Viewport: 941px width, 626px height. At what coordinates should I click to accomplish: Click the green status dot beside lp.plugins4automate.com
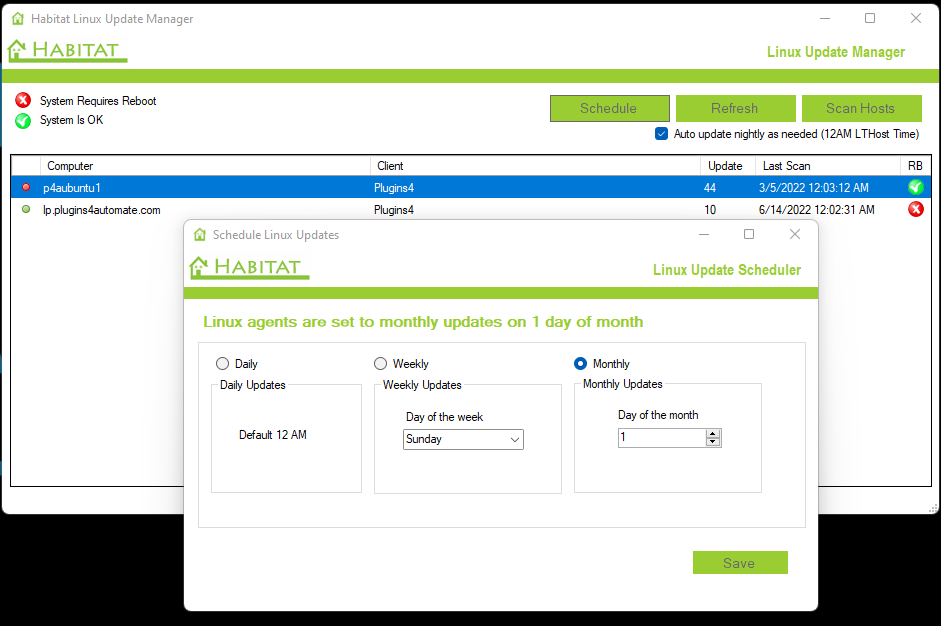[x=26, y=209]
